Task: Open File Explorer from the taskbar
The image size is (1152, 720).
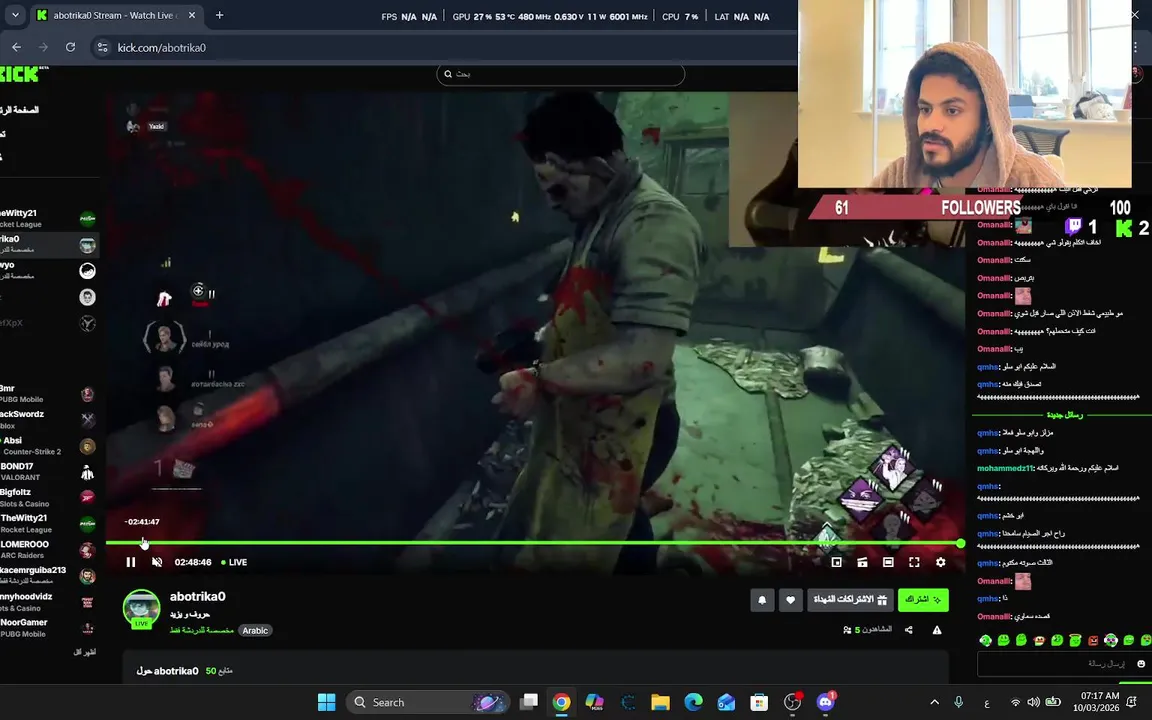Action: [660, 702]
